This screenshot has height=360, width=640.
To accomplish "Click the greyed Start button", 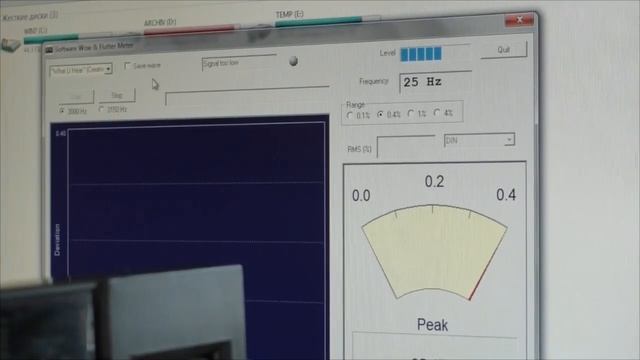I will tap(76, 97).
